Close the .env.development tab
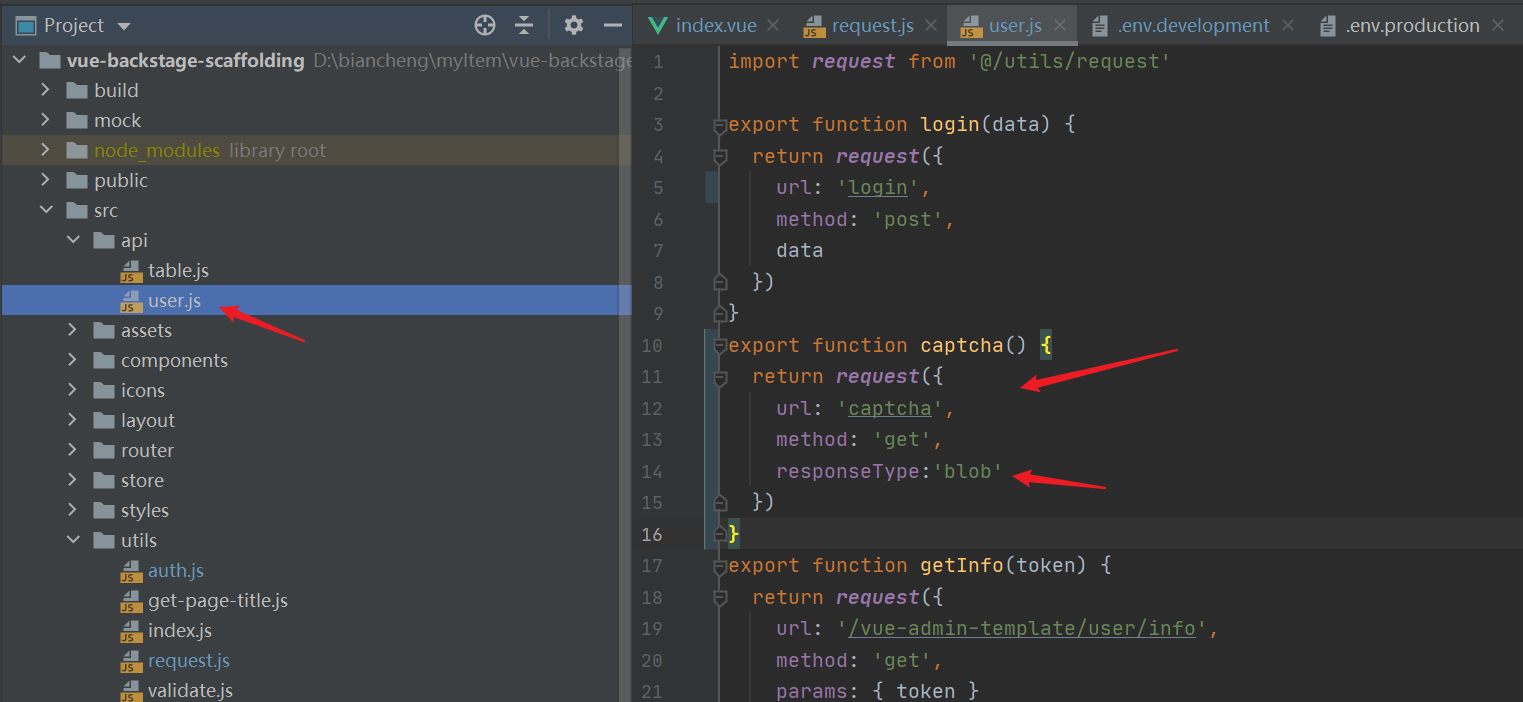The width and height of the screenshot is (1523, 702). coord(1288,26)
